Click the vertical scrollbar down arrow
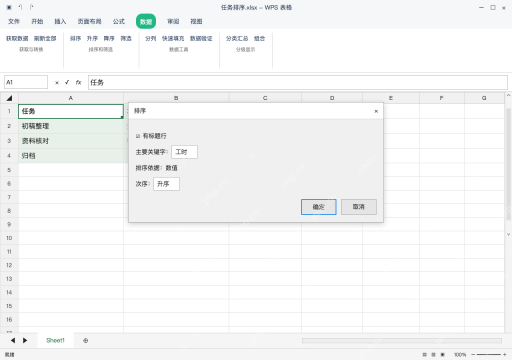Viewport: 512px width, 360px height. (508, 234)
